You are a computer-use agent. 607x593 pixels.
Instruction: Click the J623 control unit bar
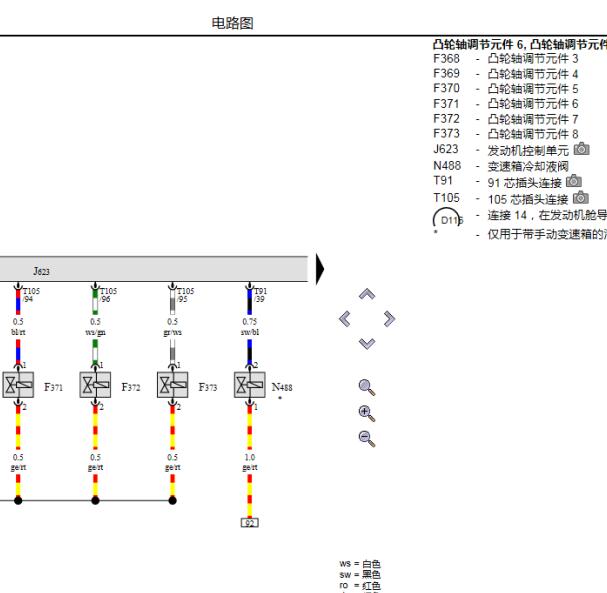pos(154,269)
